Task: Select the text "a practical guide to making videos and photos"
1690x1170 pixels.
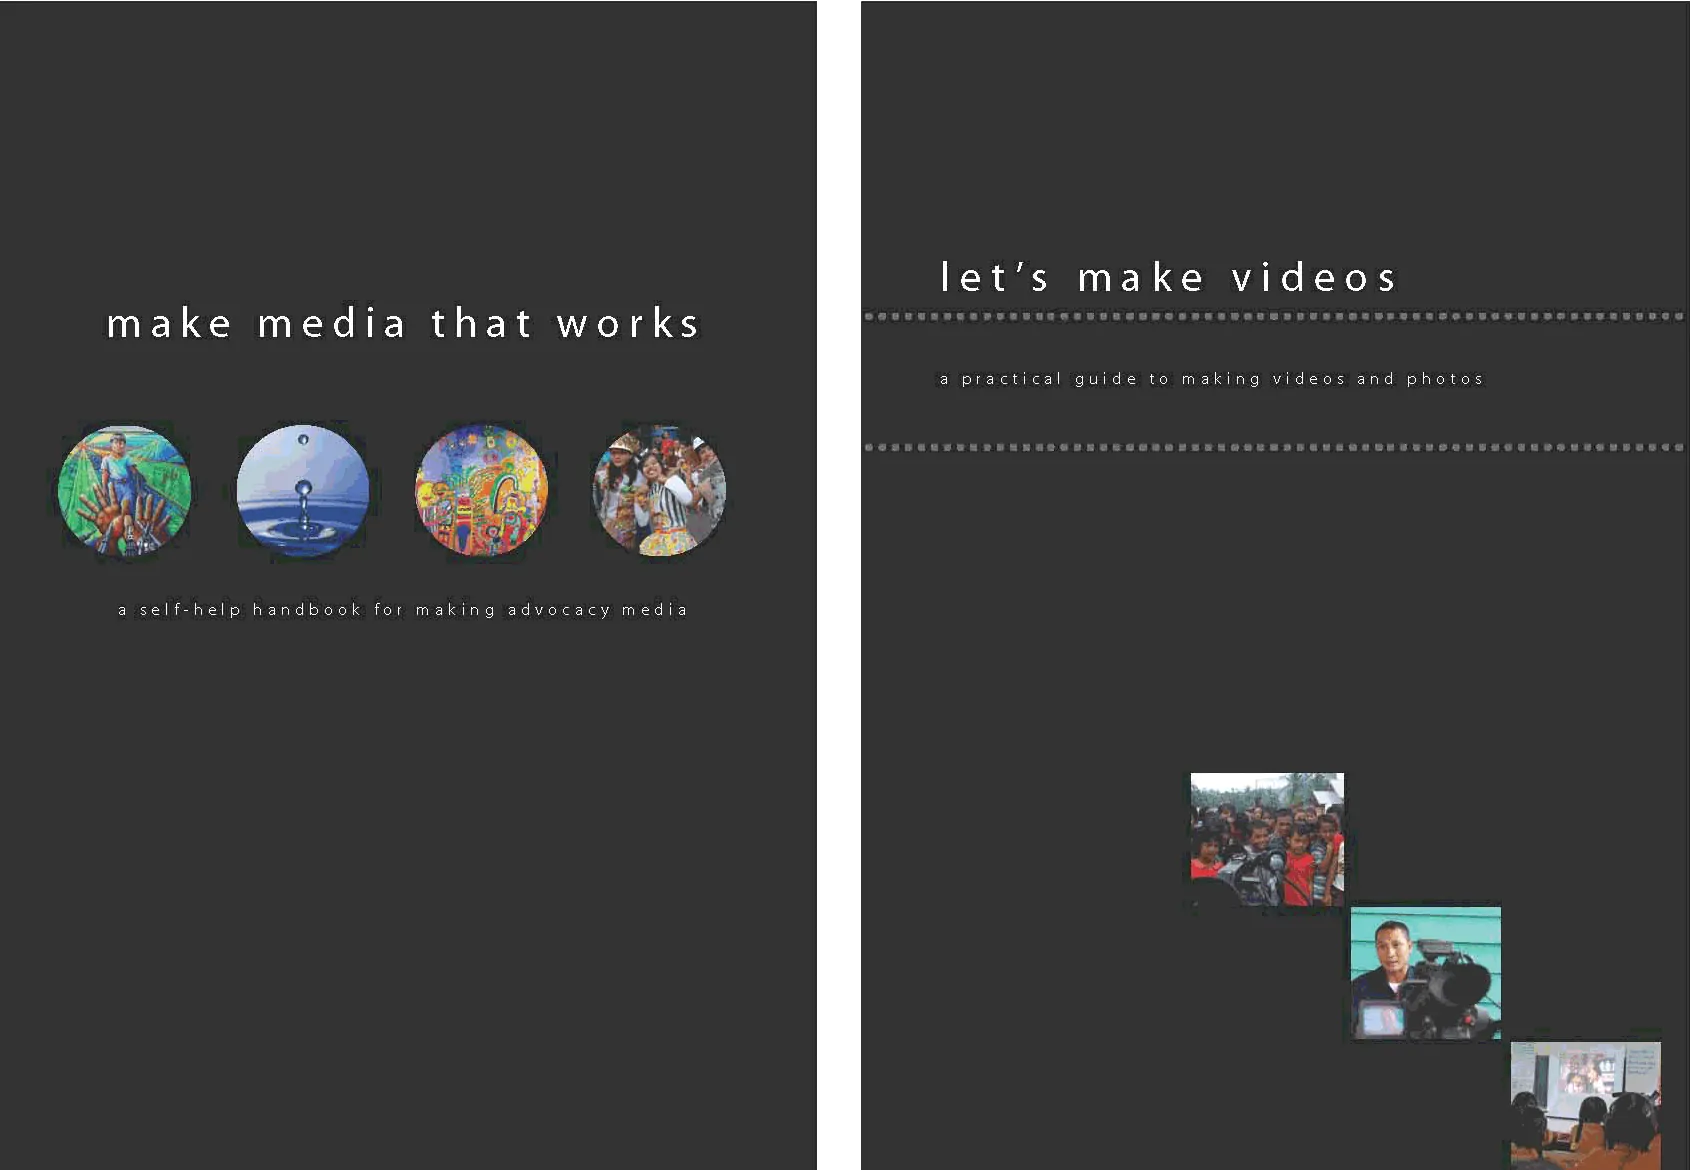Action: [x=1211, y=378]
